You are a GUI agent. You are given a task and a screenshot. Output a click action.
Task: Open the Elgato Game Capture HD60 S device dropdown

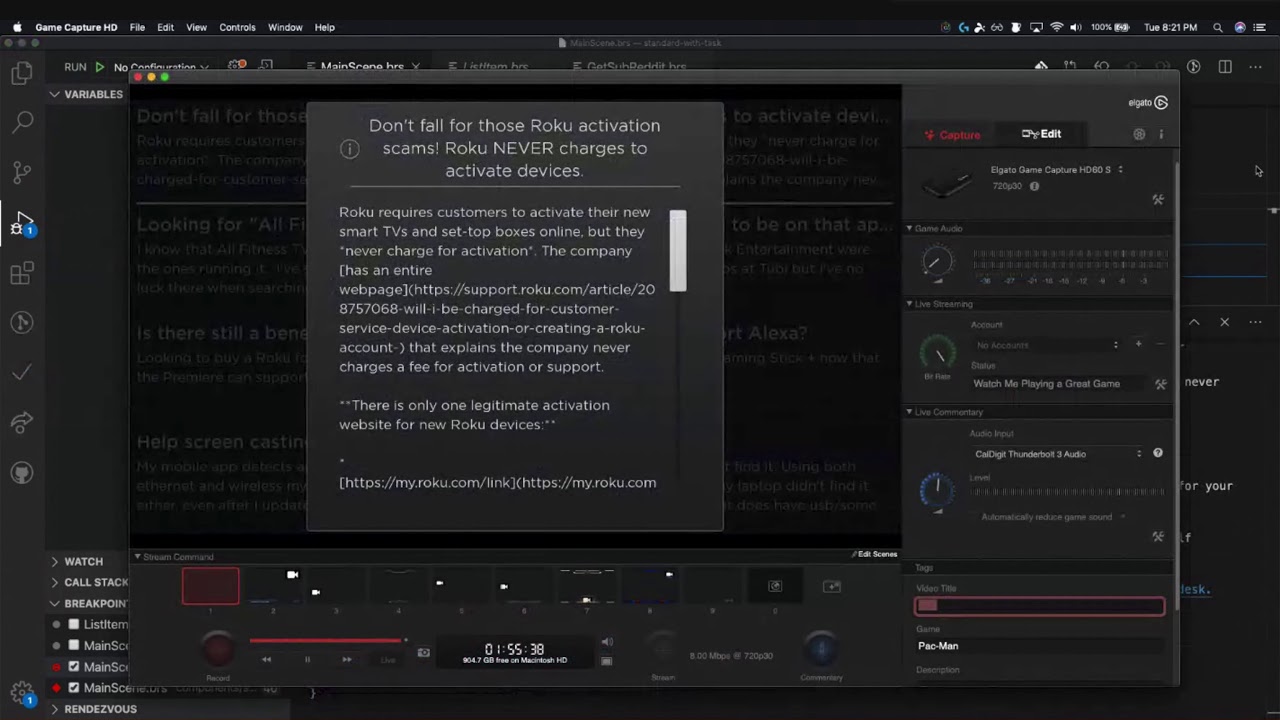click(1056, 170)
